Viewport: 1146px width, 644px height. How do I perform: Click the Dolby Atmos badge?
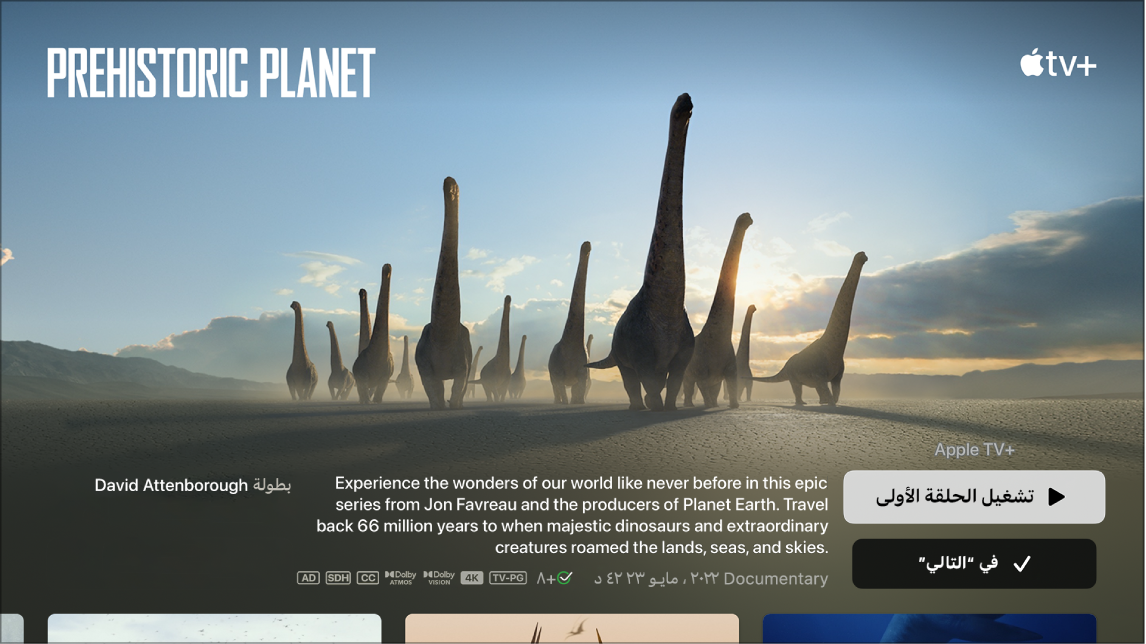(401, 577)
